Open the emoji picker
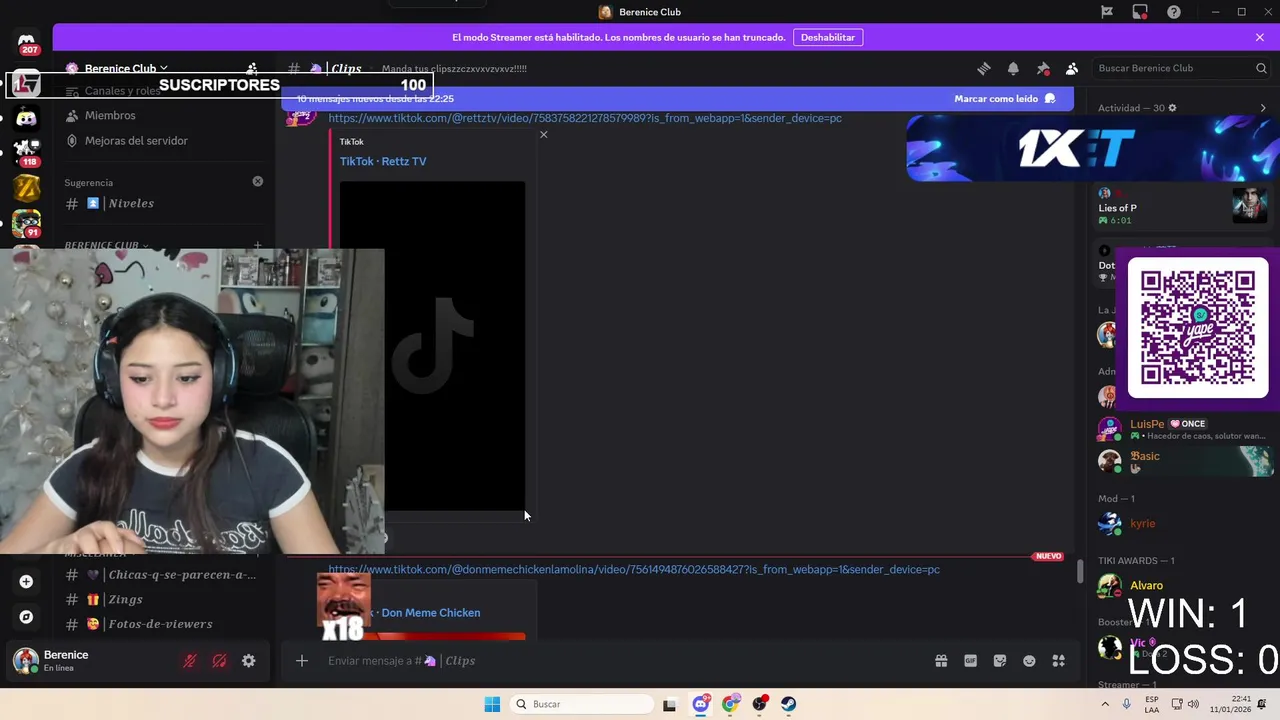Viewport: 1280px width, 720px height. (x=1029, y=661)
